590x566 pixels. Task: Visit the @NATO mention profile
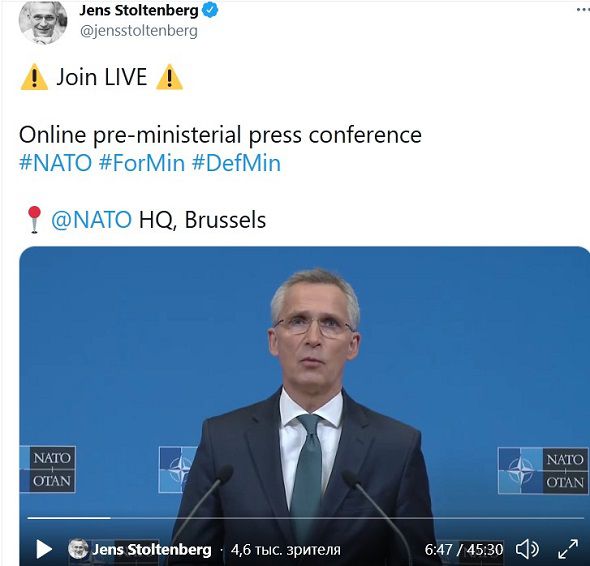tap(91, 220)
